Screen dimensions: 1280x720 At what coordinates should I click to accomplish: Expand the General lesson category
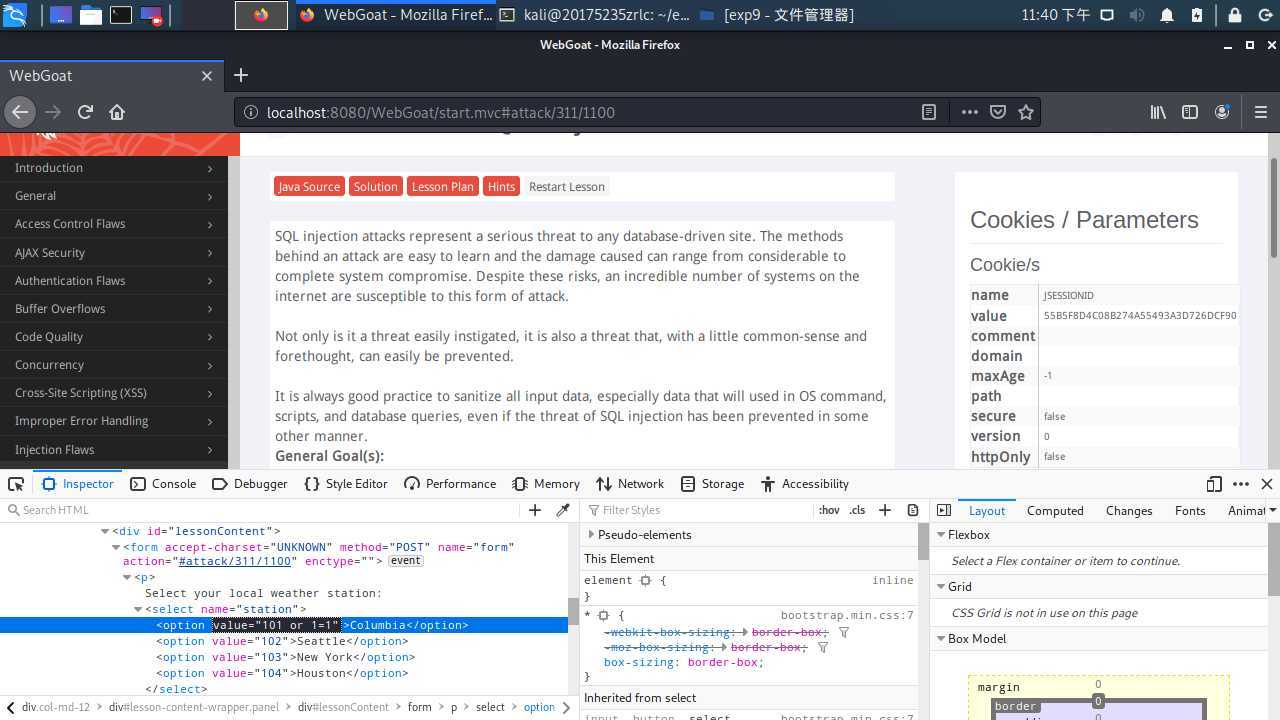click(x=114, y=196)
